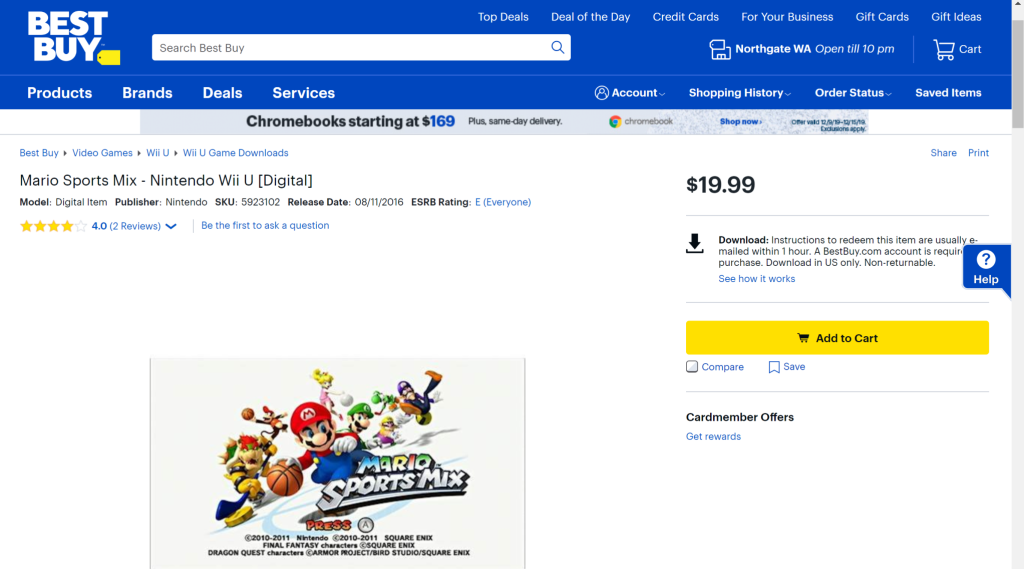Expand the reviews rating chevron
This screenshot has width=1024, height=569.
pos(171,227)
